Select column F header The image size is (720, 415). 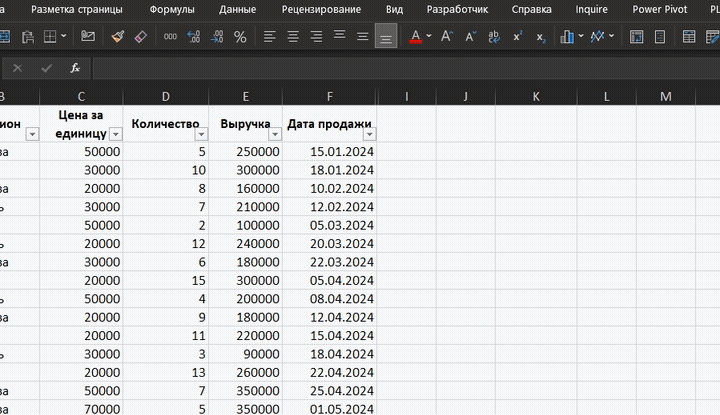[330, 96]
